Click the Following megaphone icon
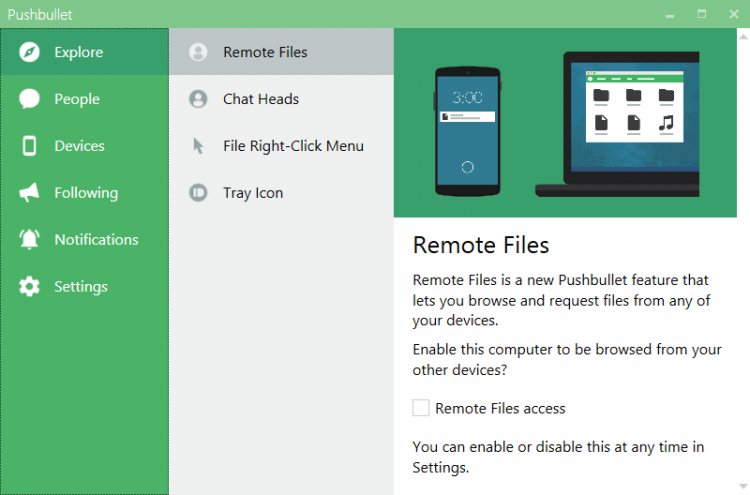750x495 pixels. (29, 193)
